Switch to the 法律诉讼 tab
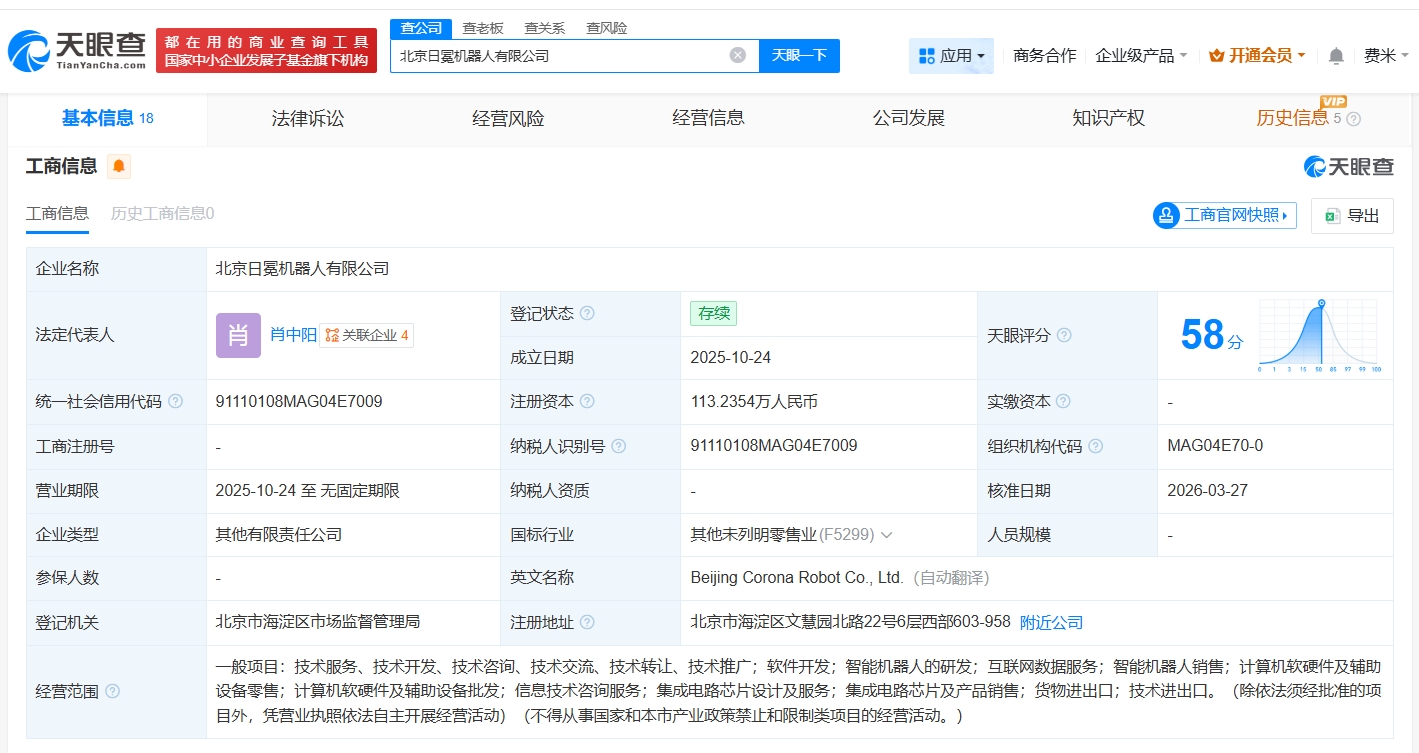Viewport: 1419px width, 753px height. (308, 119)
